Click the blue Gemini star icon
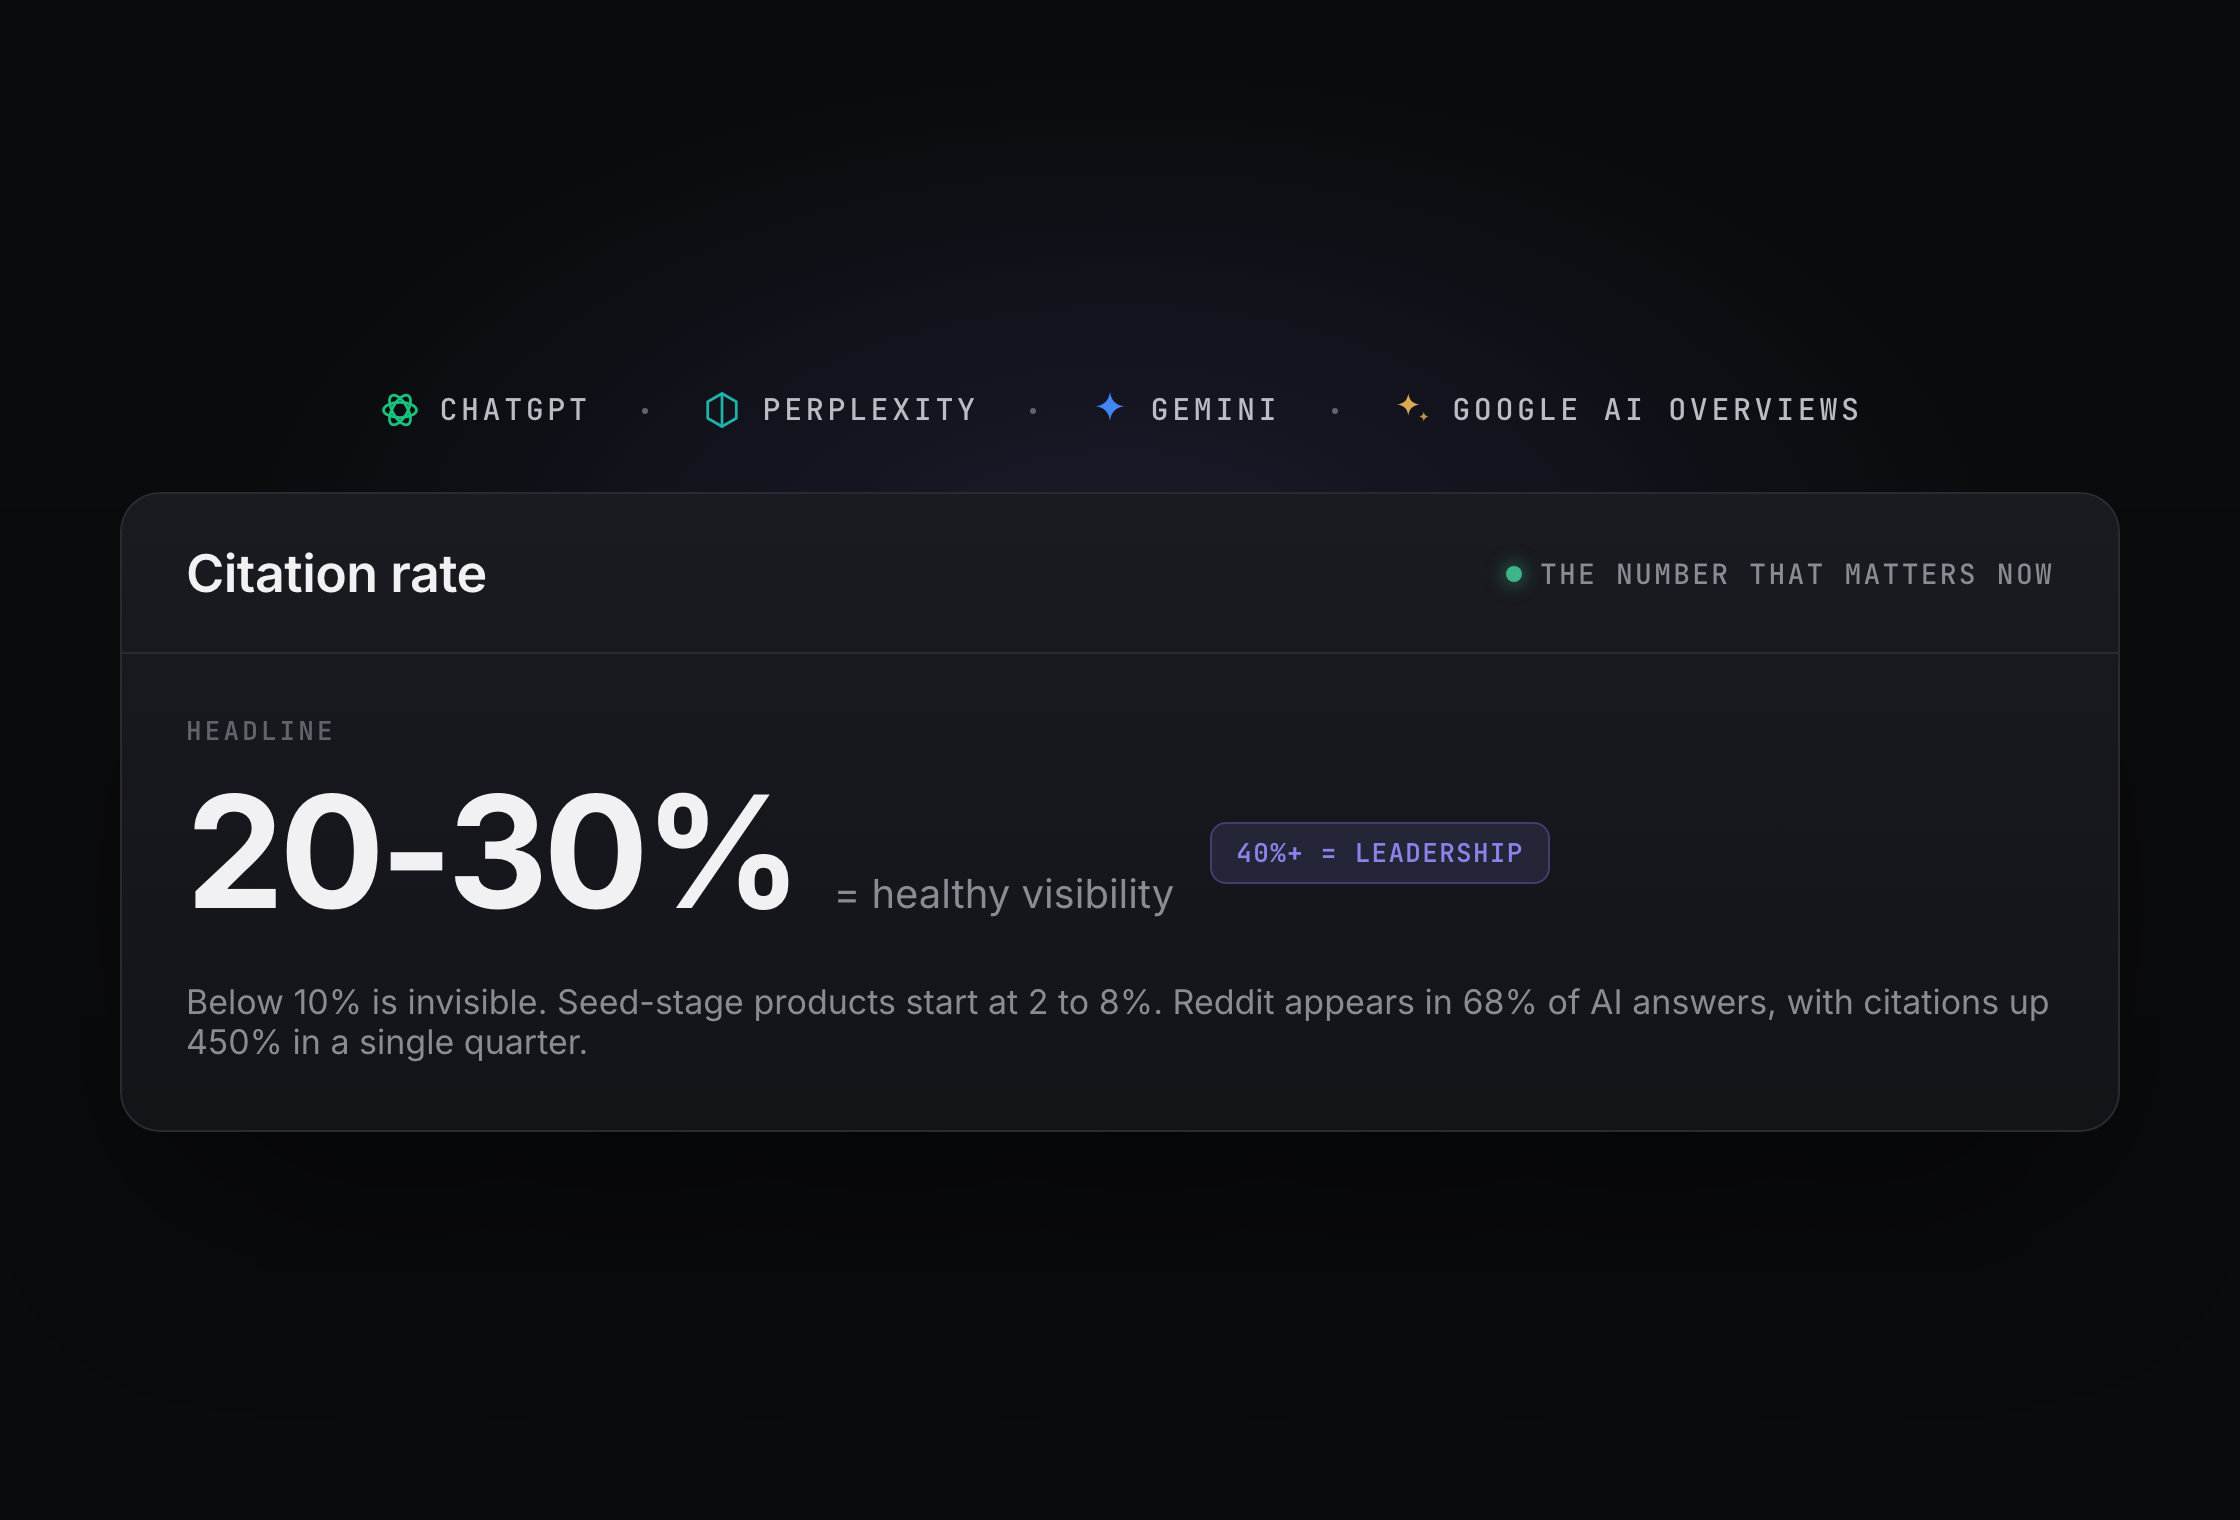The width and height of the screenshot is (2240, 1520). click(x=1110, y=407)
